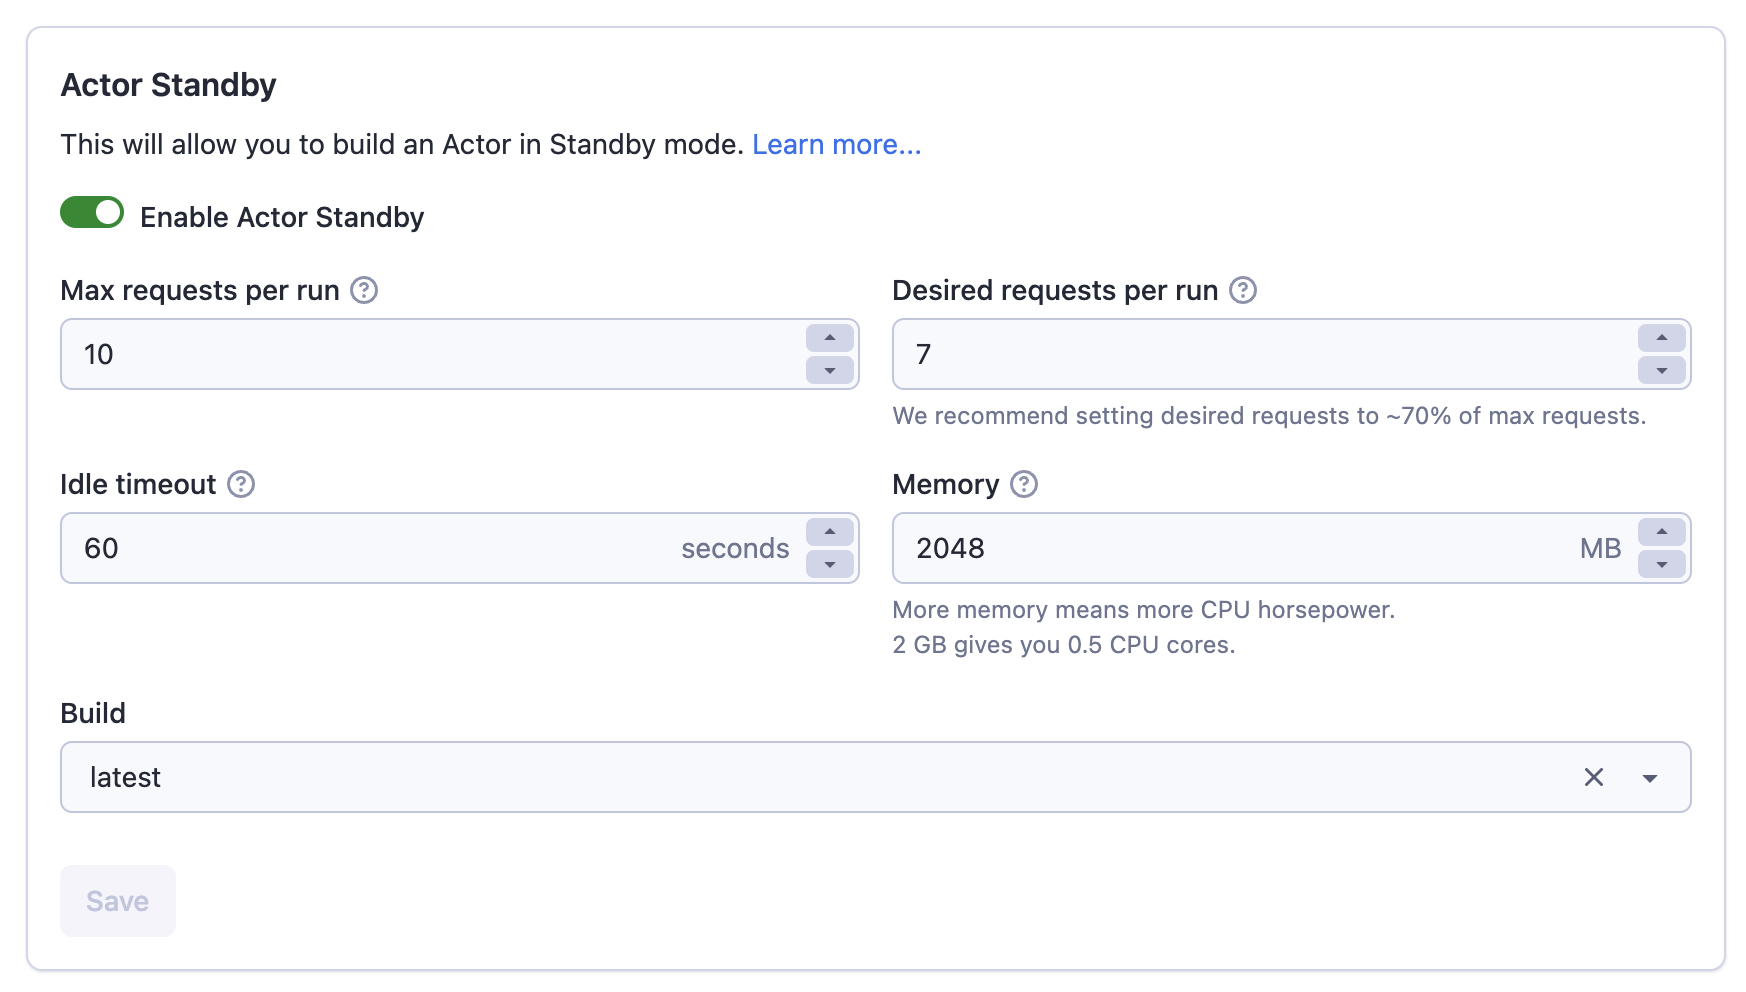Screen dimensions: 1746x992
Task: Open the Learn more link
Action: click(x=836, y=145)
